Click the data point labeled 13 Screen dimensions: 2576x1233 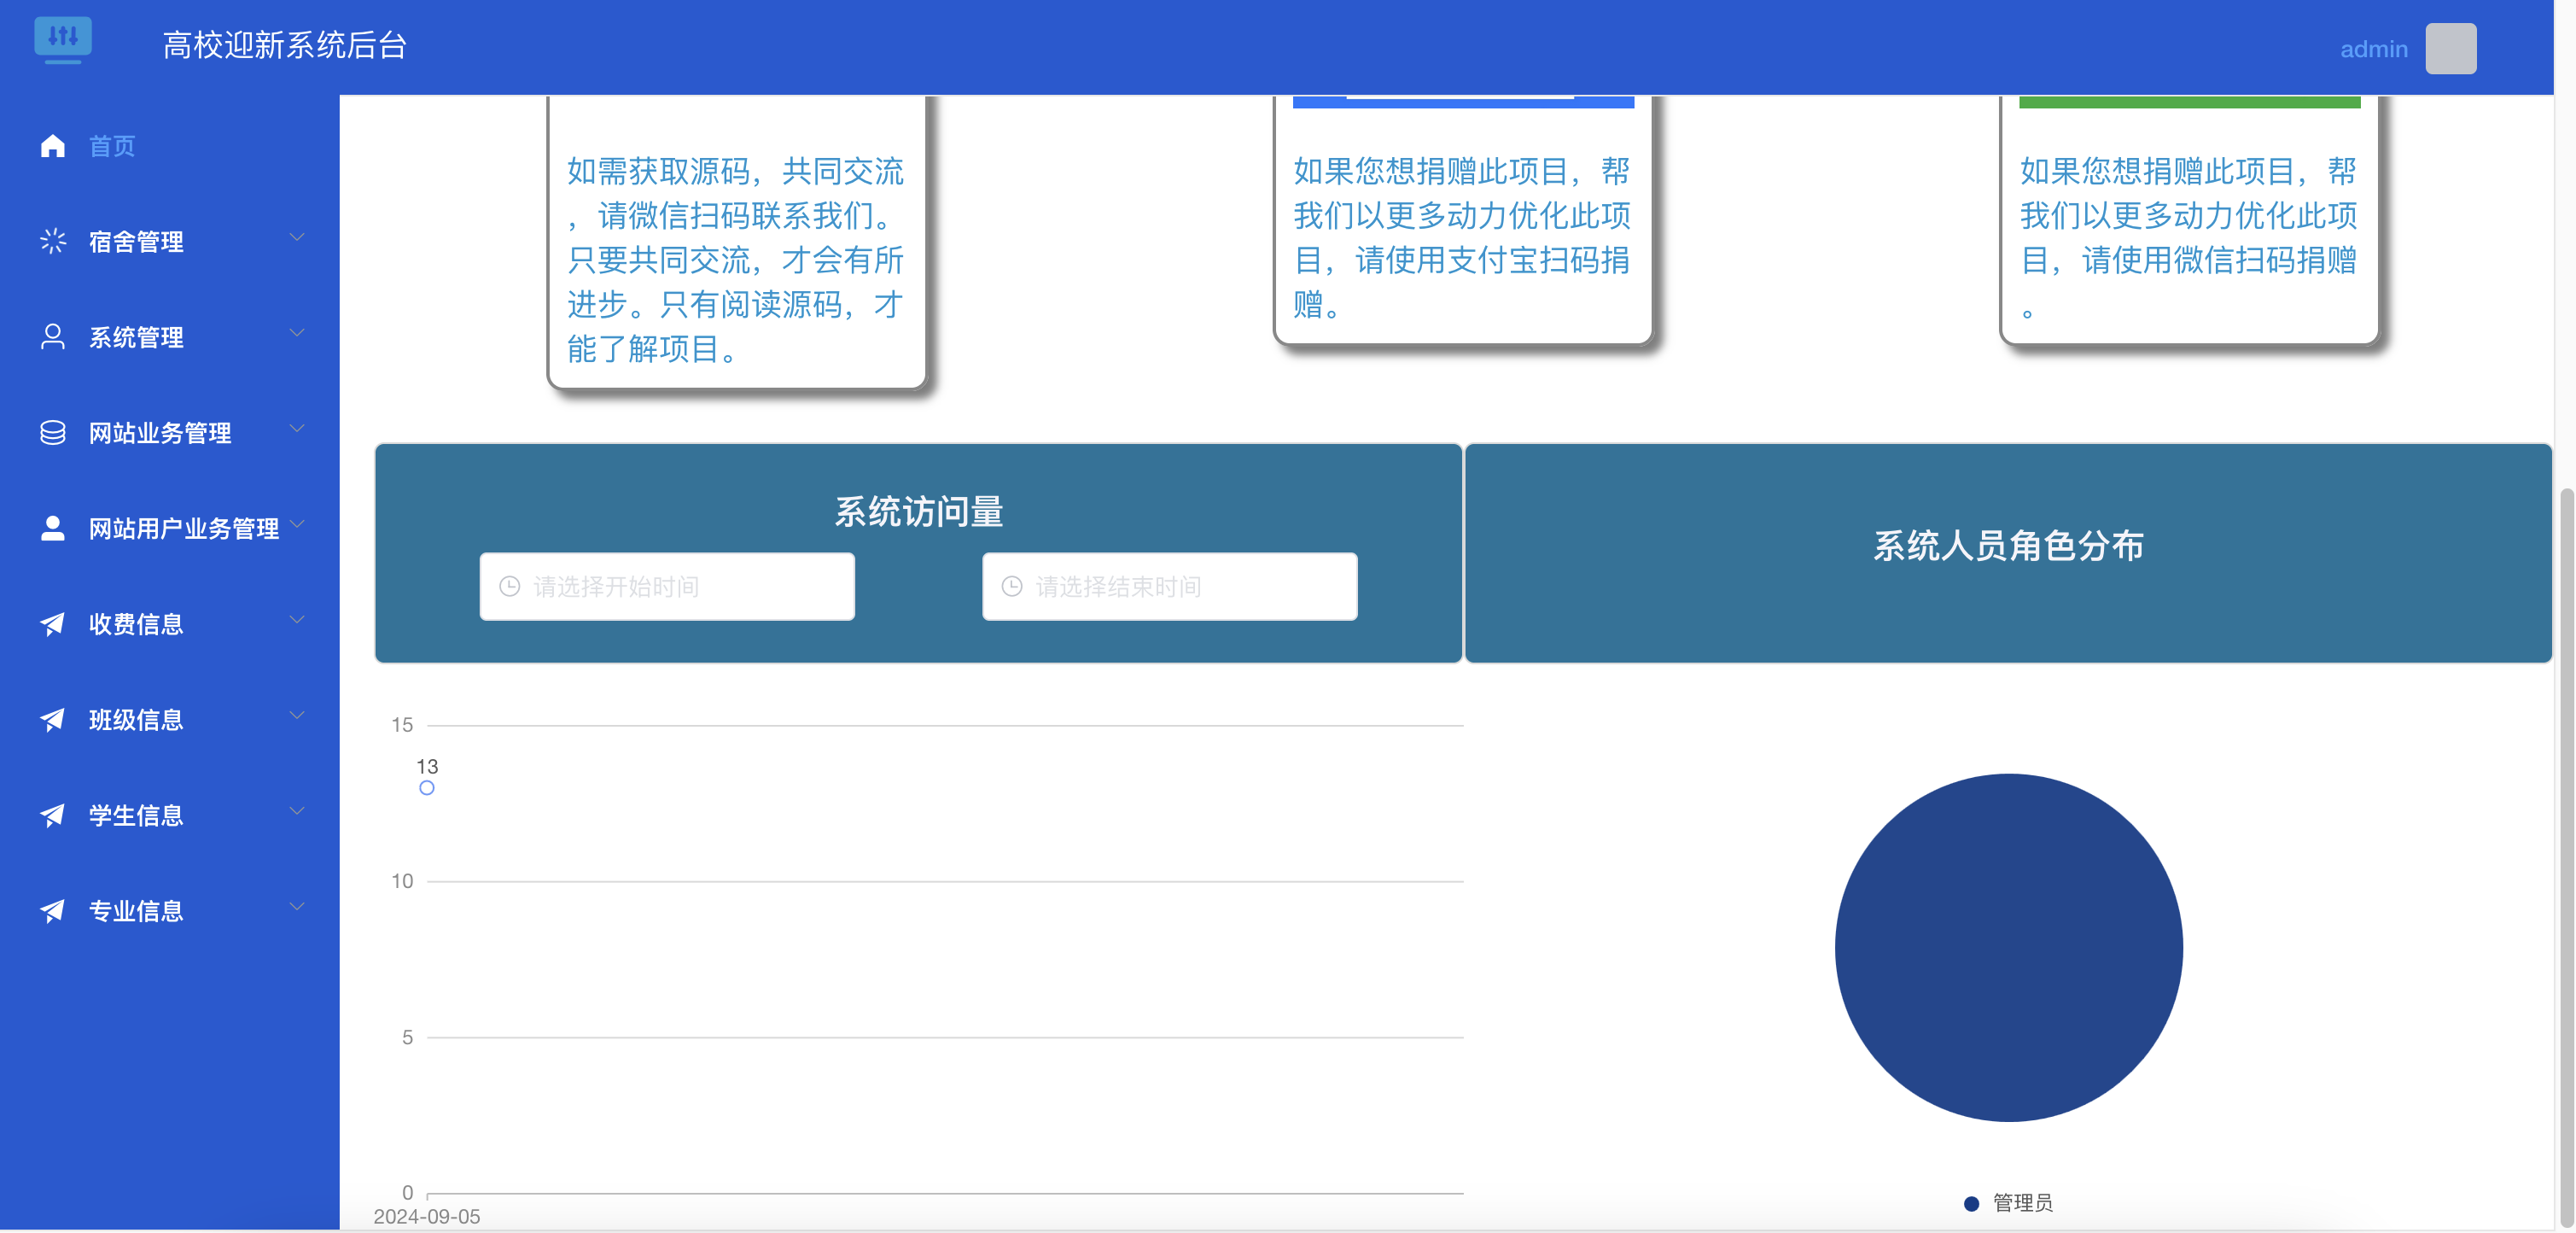coord(427,788)
